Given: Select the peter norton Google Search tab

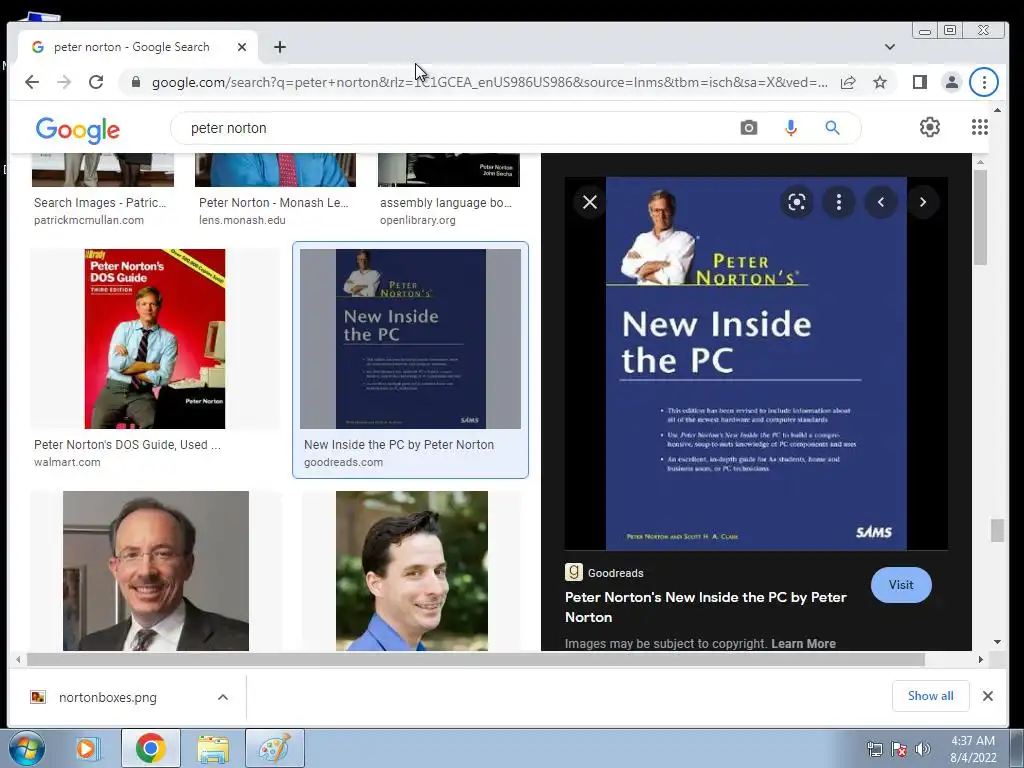Looking at the screenshot, I should tap(138, 47).
